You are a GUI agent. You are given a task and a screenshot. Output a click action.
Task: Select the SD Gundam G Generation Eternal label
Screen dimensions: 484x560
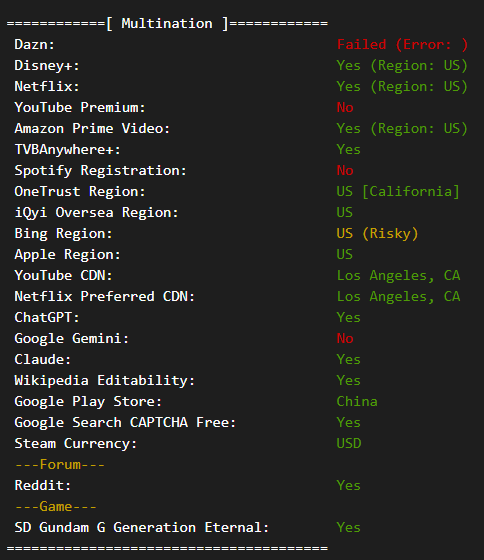point(142,528)
